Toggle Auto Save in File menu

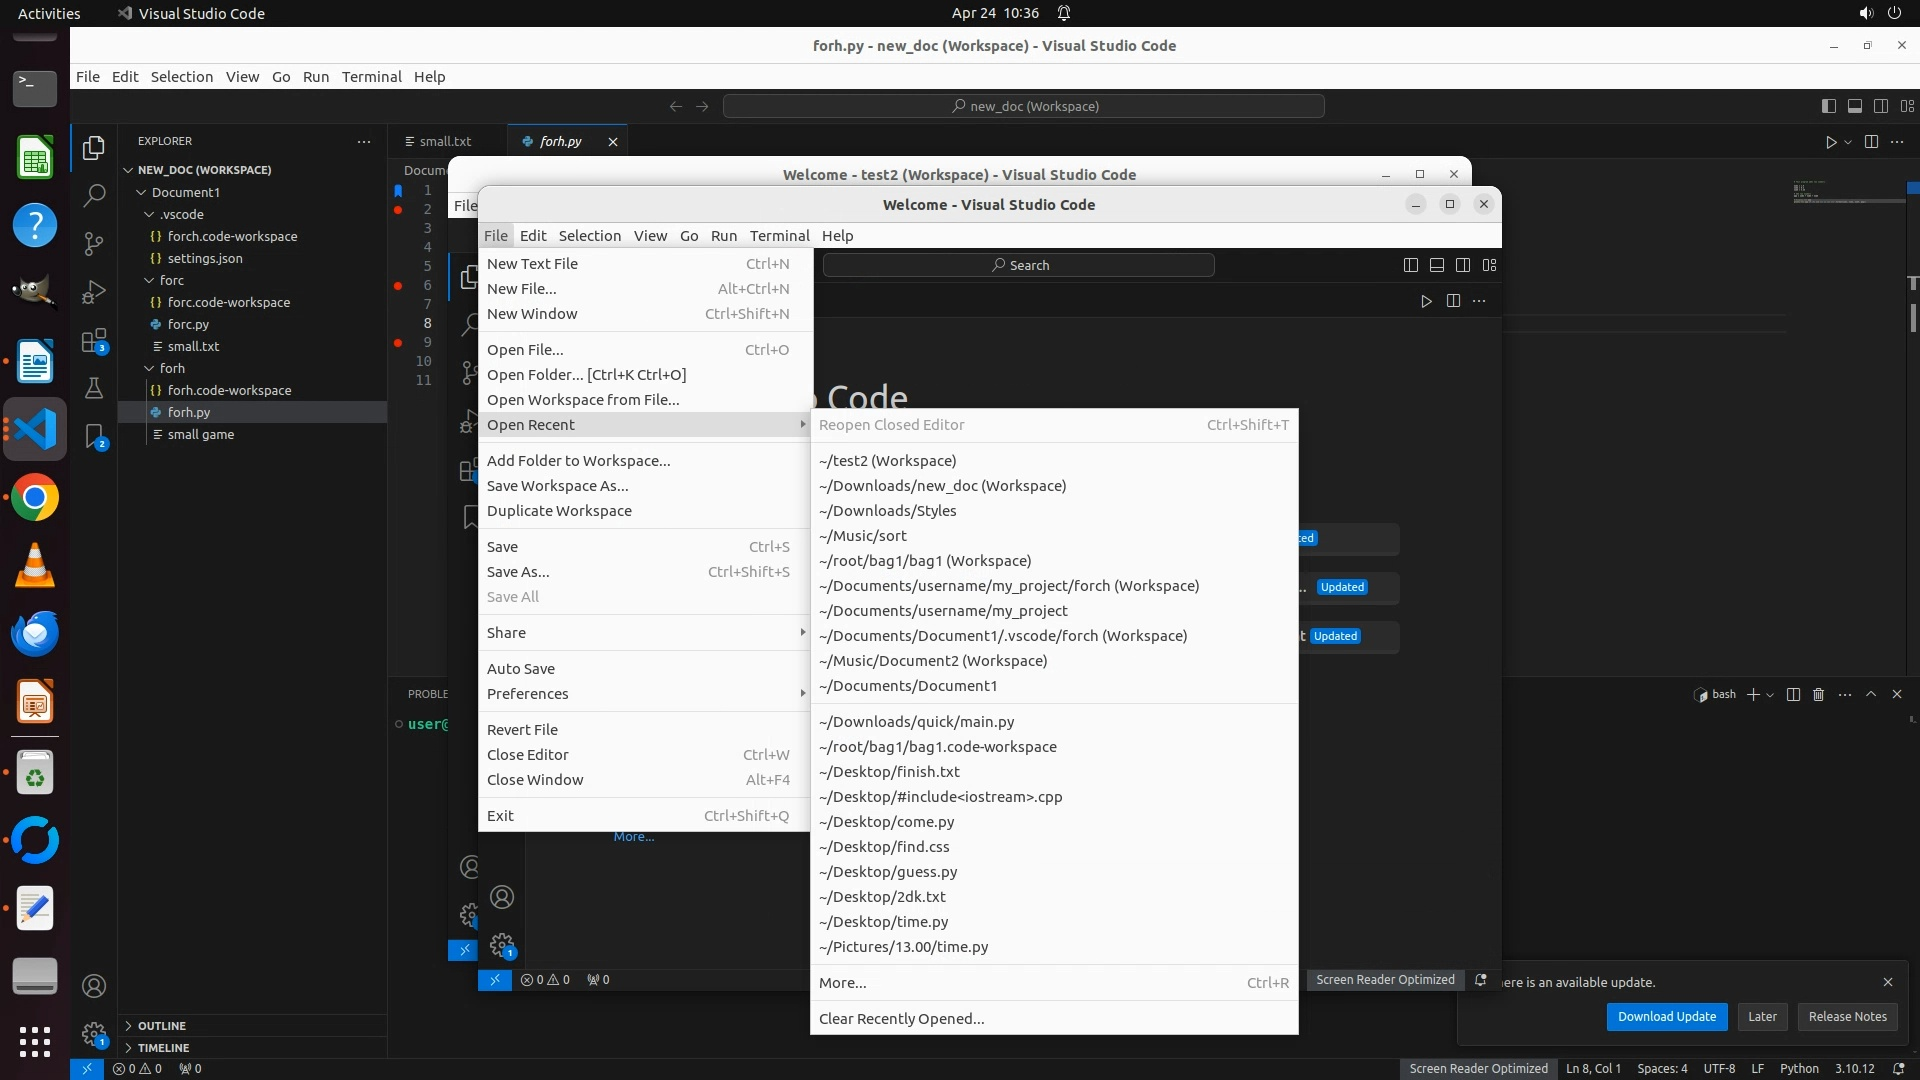point(521,669)
